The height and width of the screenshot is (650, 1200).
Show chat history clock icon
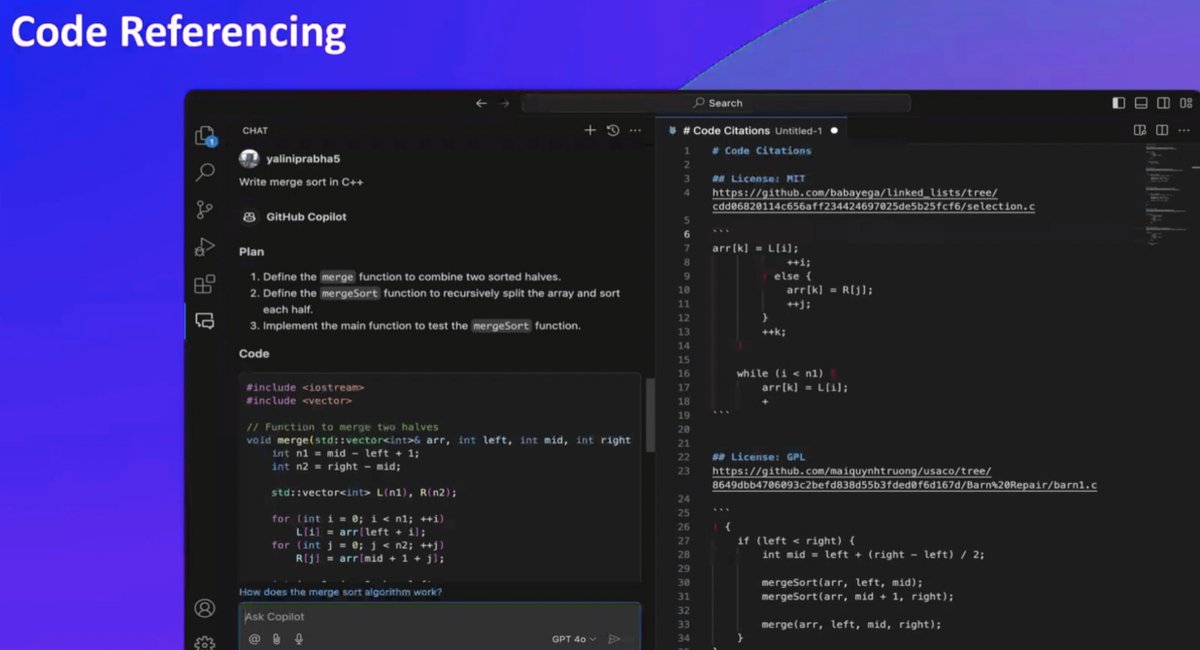tap(613, 130)
